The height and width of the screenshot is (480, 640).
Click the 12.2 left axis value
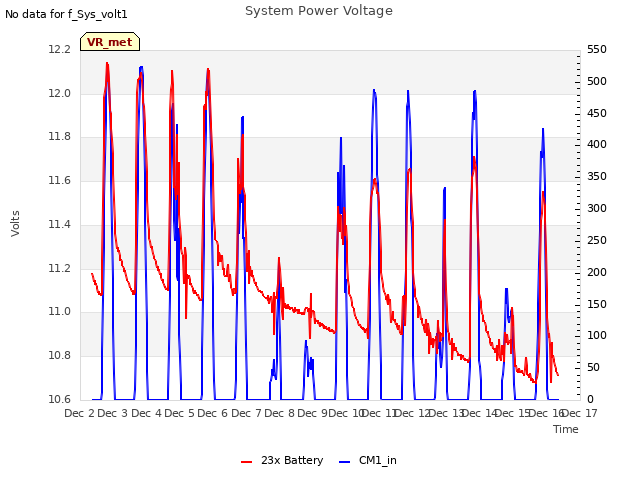(x=60, y=49)
